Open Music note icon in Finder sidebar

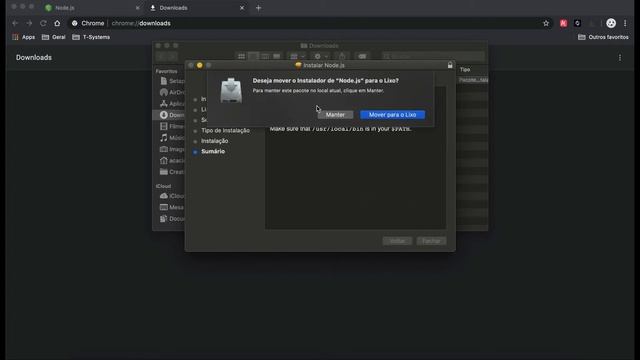(164, 138)
